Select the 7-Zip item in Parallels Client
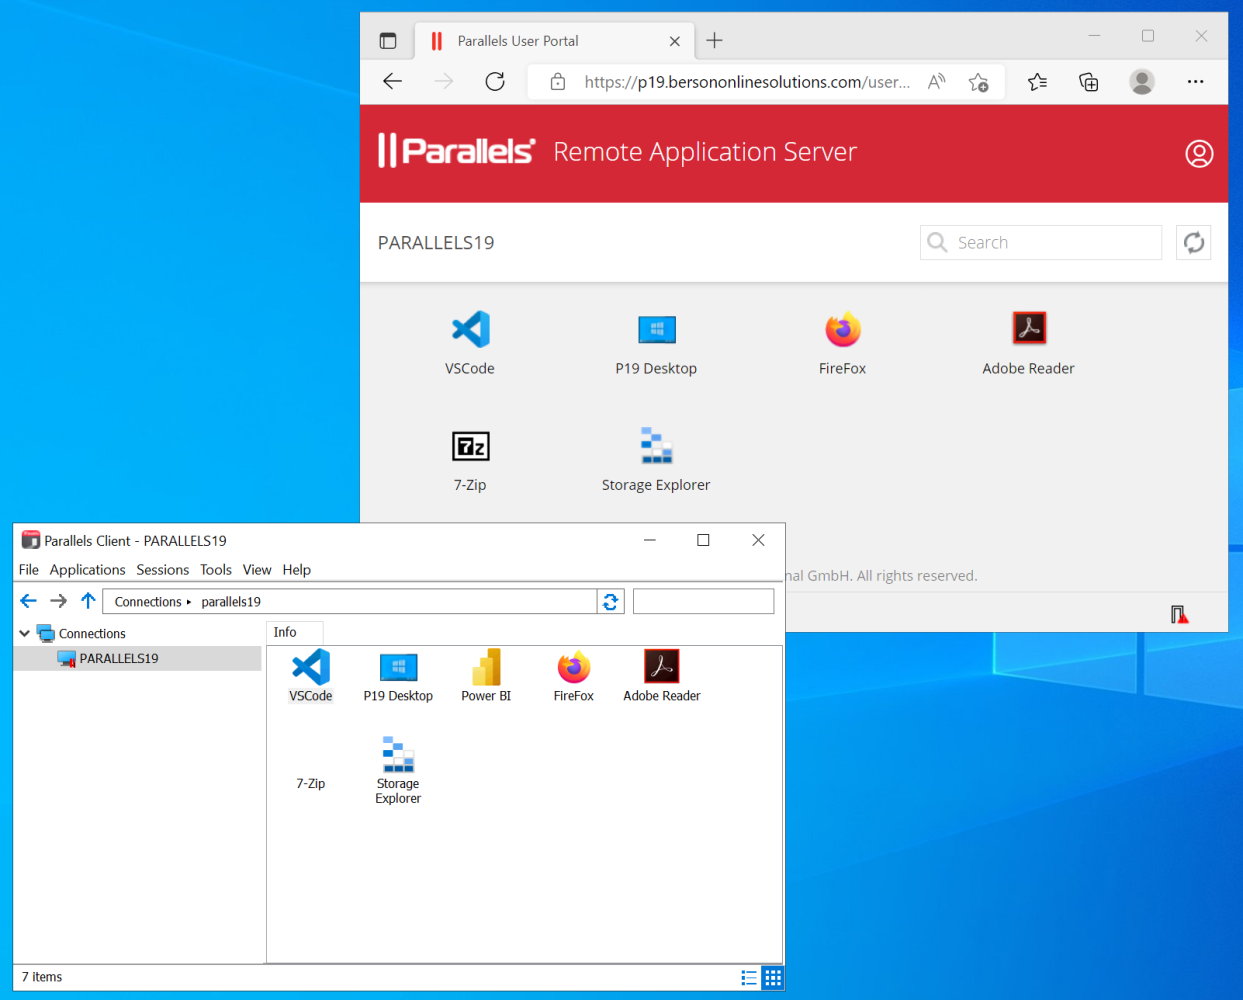Viewport: 1243px width, 1000px height. (311, 783)
